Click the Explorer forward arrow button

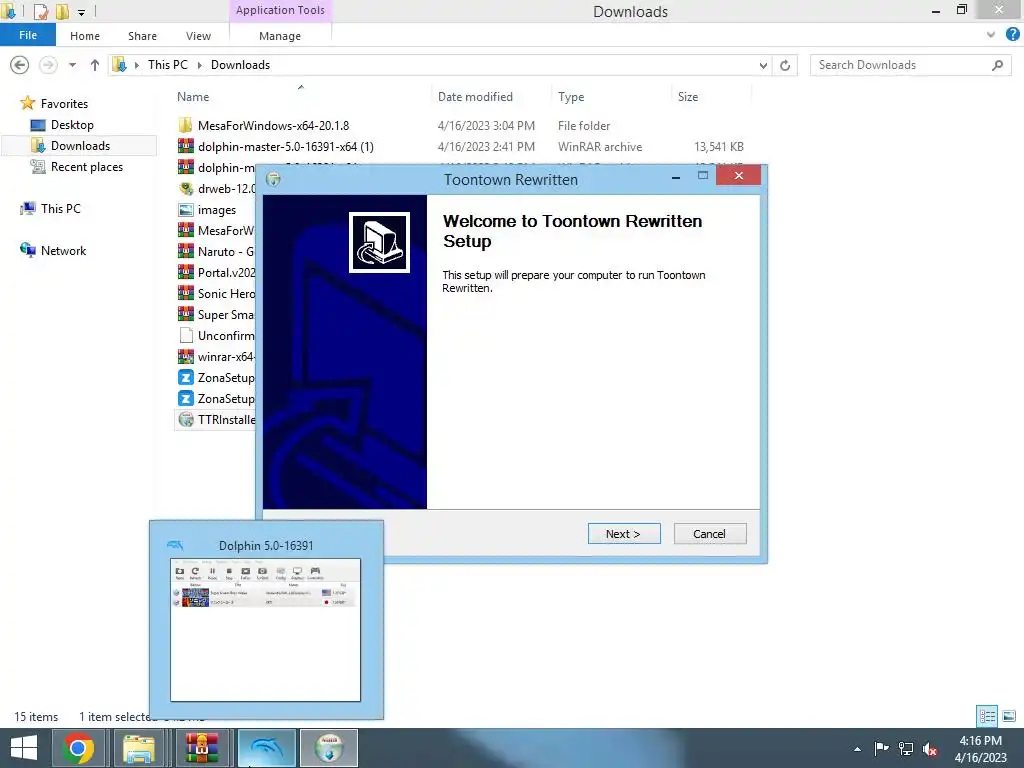coord(48,65)
